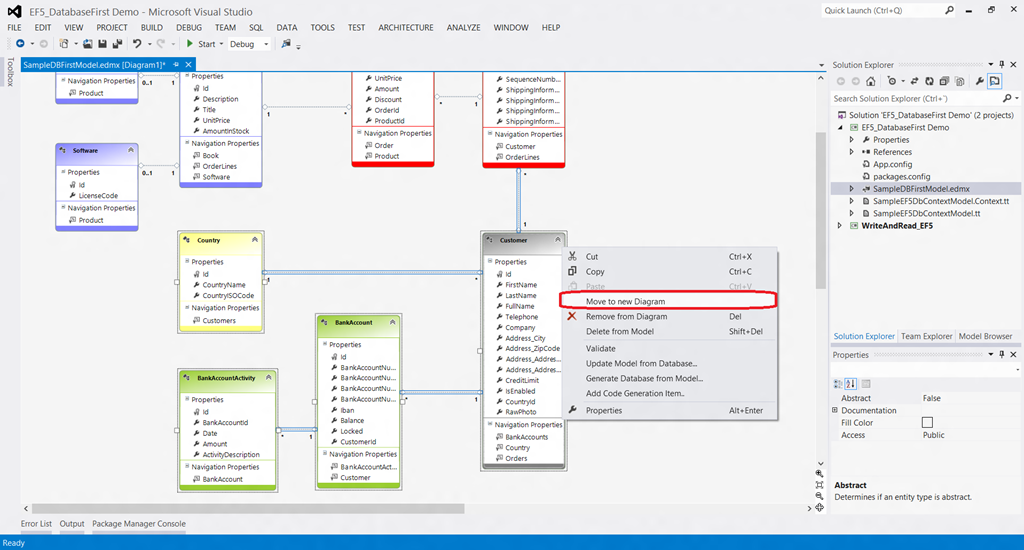The width and height of the screenshot is (1024, 550).
Task: Expand the References node in Solution Explorer
Action: click(852, 152)
